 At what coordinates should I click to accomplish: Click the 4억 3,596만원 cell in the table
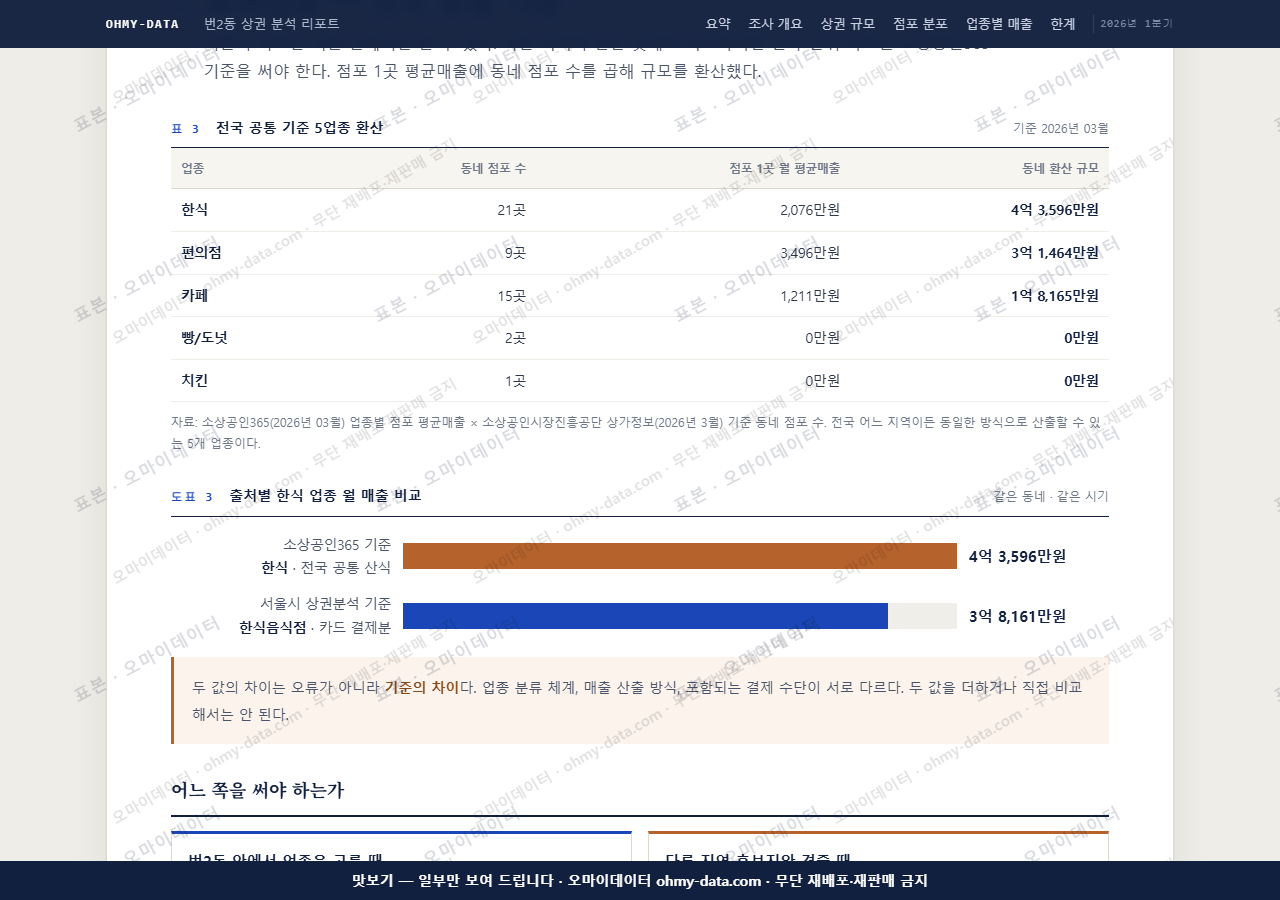(1055, 210)
